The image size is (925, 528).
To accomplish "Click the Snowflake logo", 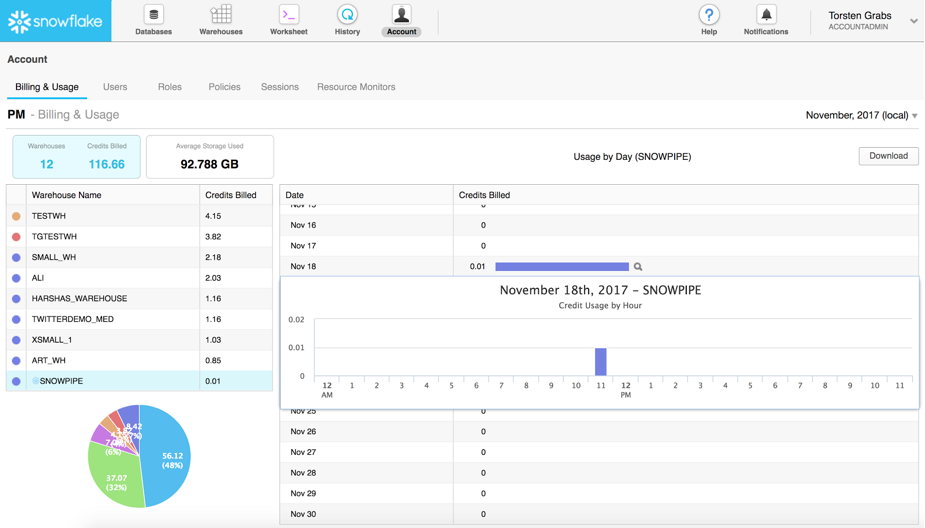I will coord(55,21).
